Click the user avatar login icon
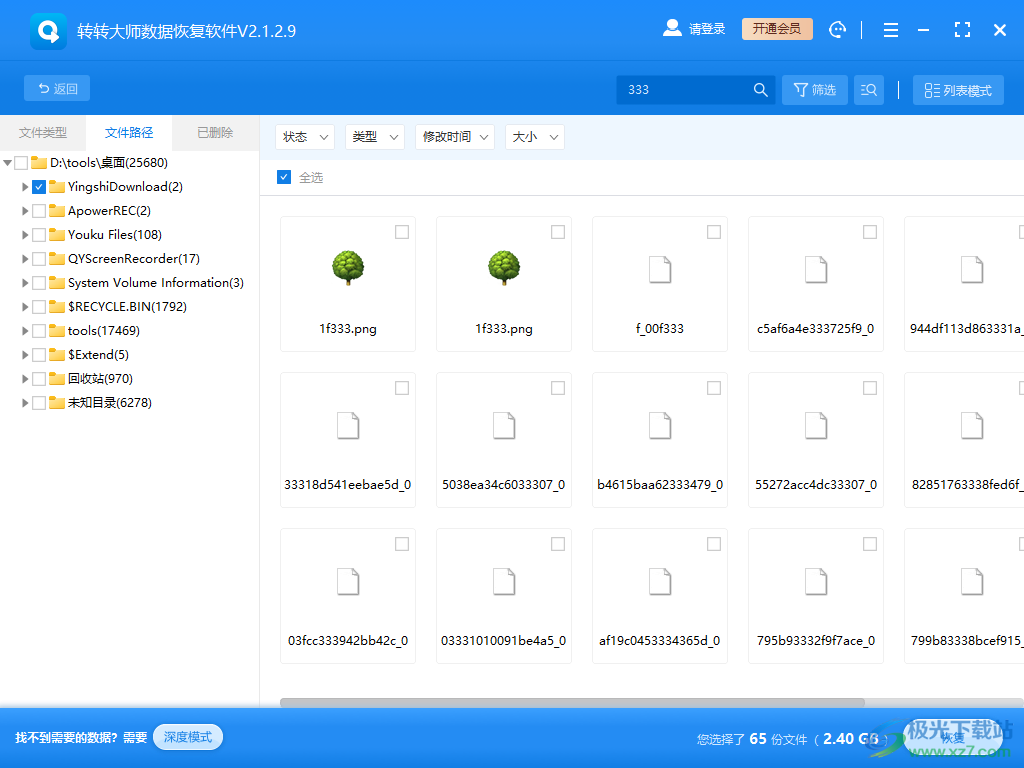The image size is (1024, 768). [672, 28]
